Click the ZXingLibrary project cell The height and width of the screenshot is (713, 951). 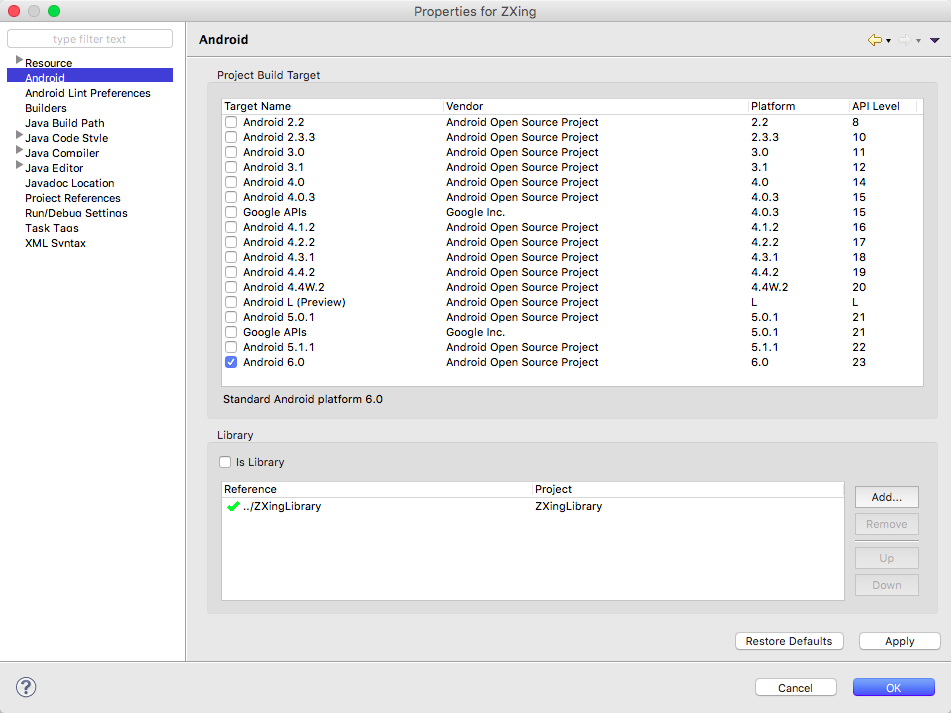pyautogui.click(x=568, y=506)
